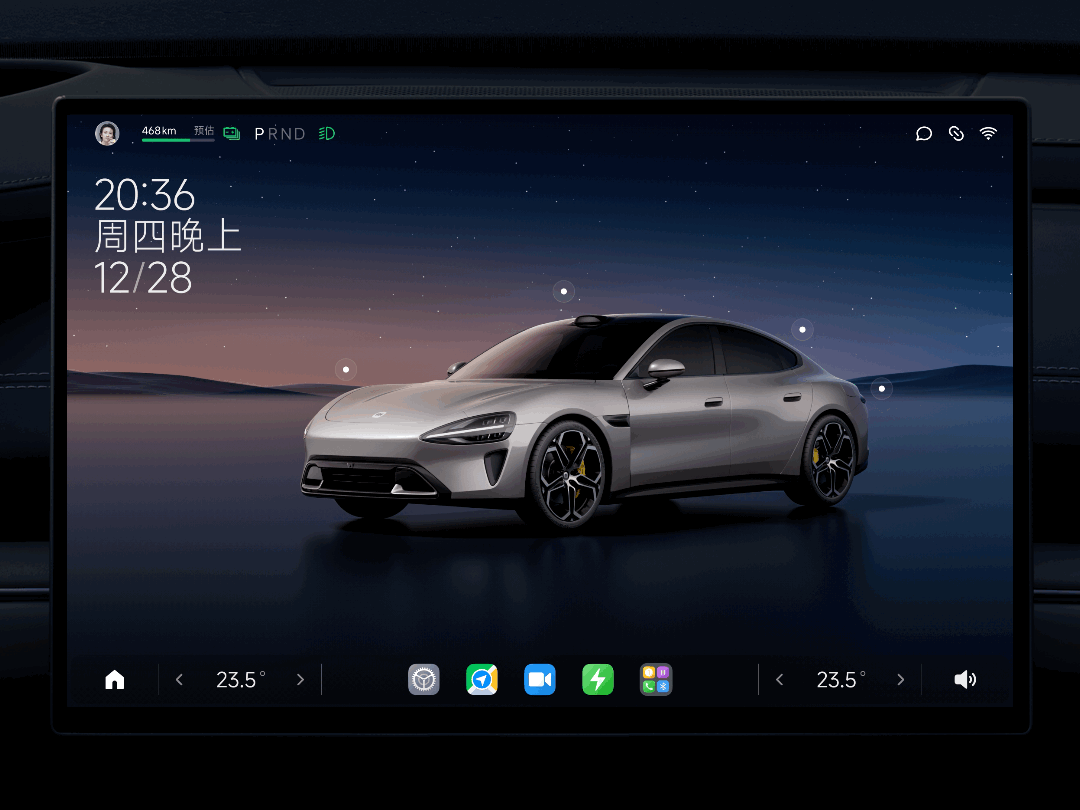This screenshot has width=1080, height=810.
Task: Open the blue video camera app
Action: [540, 680]
